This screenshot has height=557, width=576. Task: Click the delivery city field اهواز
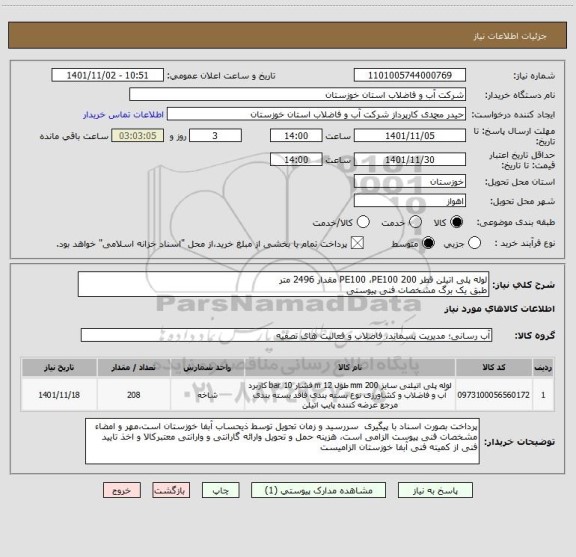[410, 201]
